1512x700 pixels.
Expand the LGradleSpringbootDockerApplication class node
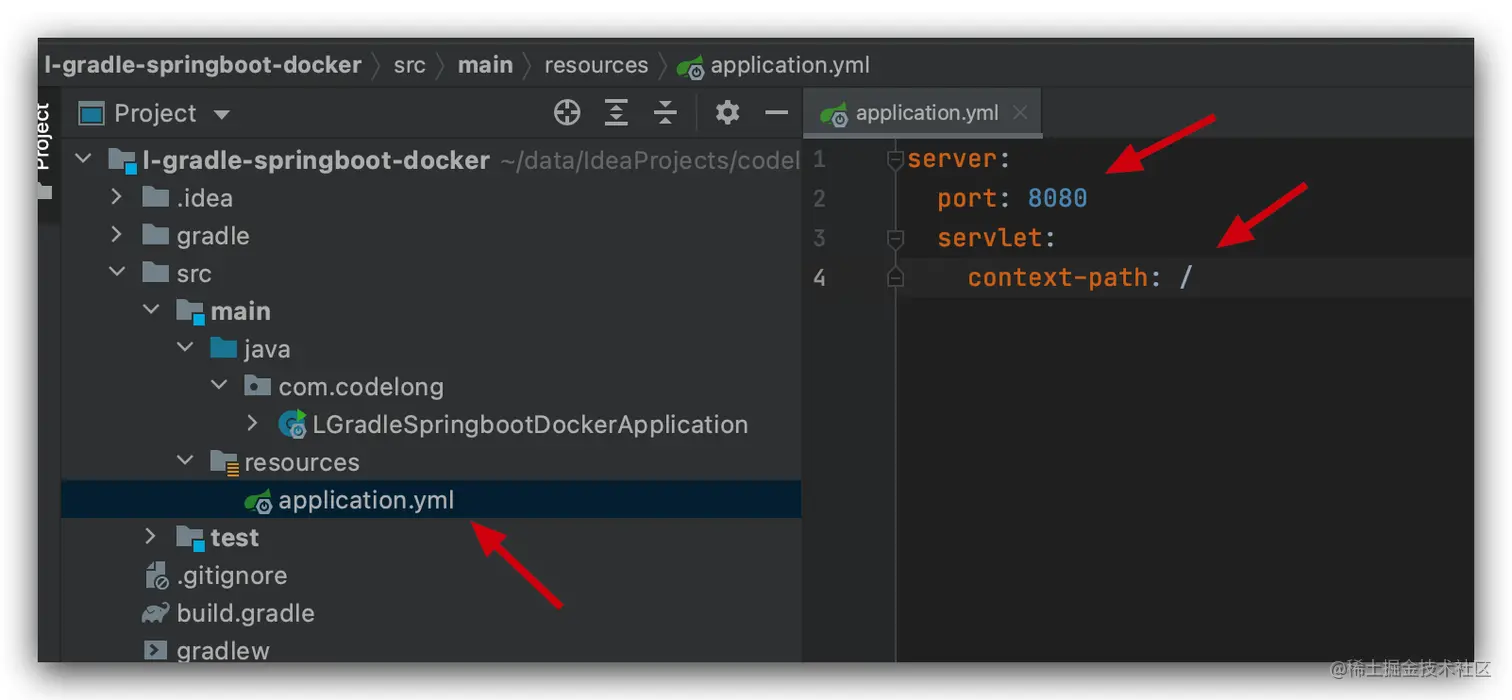pos(252,424)
